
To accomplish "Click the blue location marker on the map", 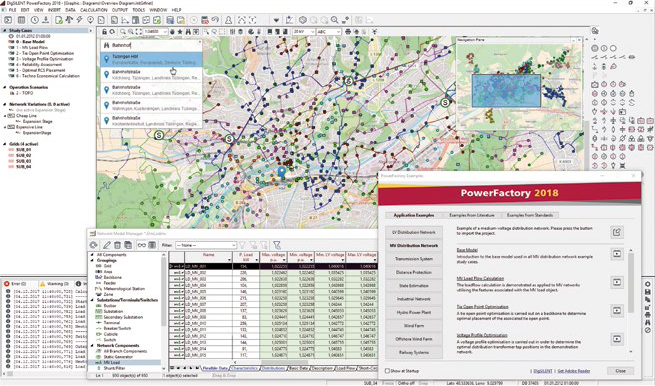I will coord(282,171).
